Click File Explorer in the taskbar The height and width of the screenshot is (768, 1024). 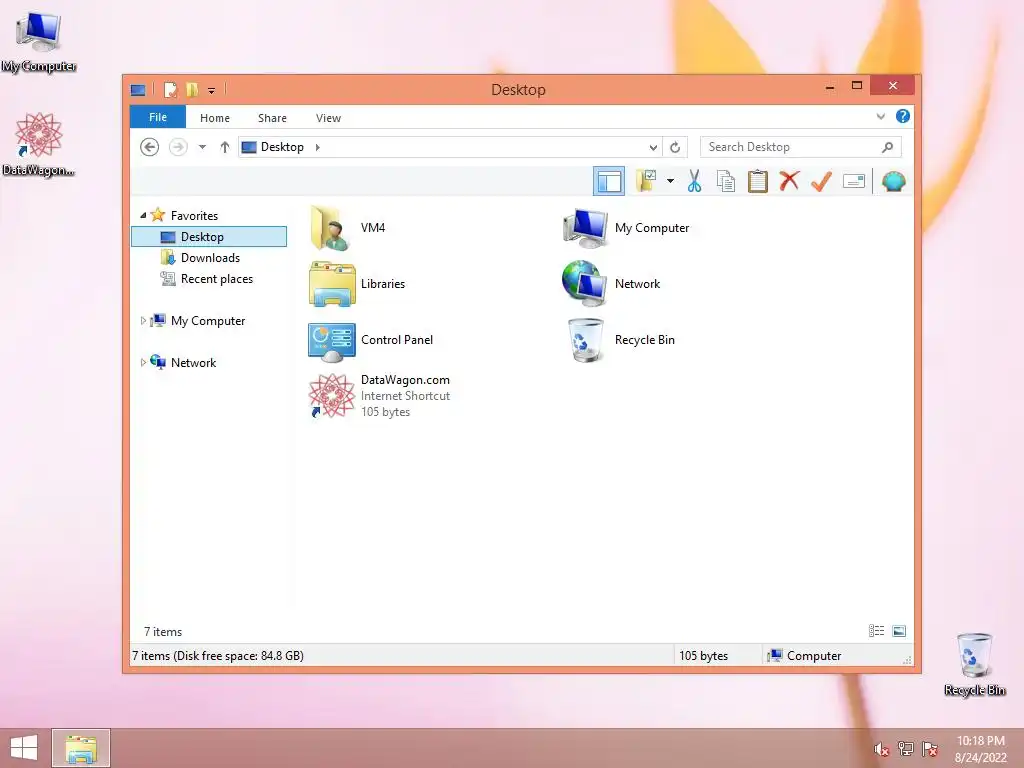point(81,748)
